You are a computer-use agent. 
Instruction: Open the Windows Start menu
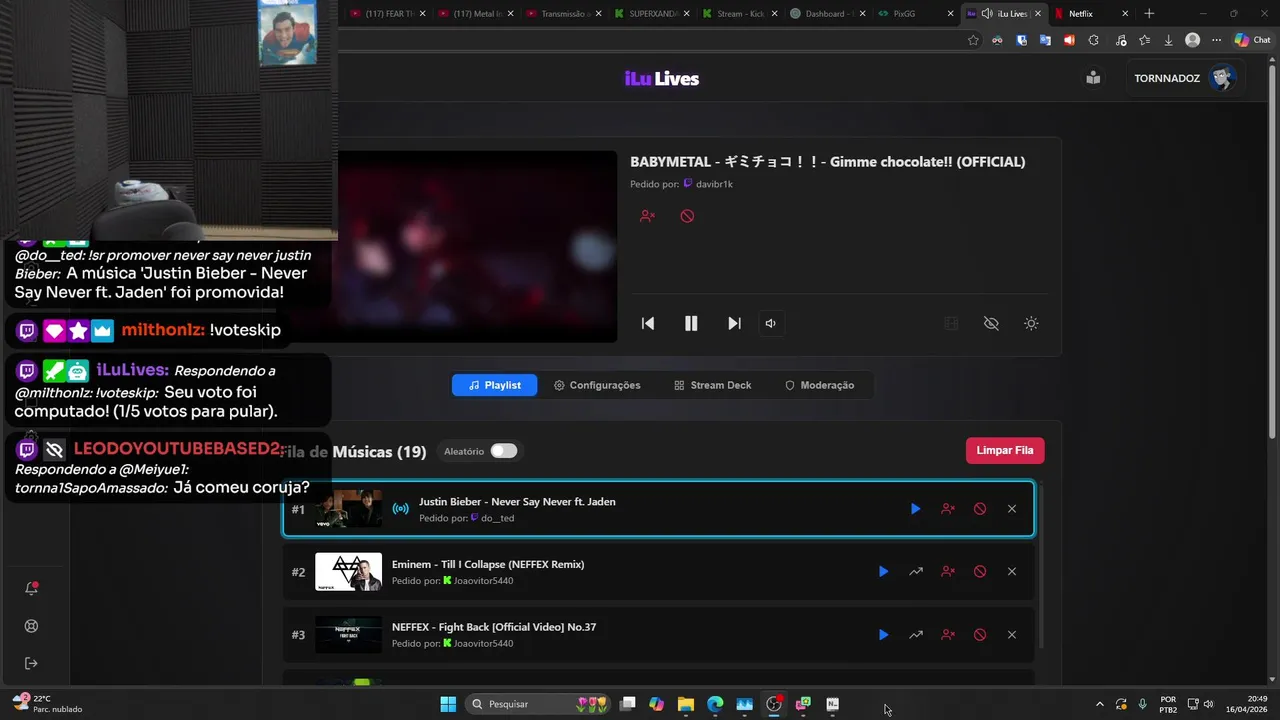(448, 704)
